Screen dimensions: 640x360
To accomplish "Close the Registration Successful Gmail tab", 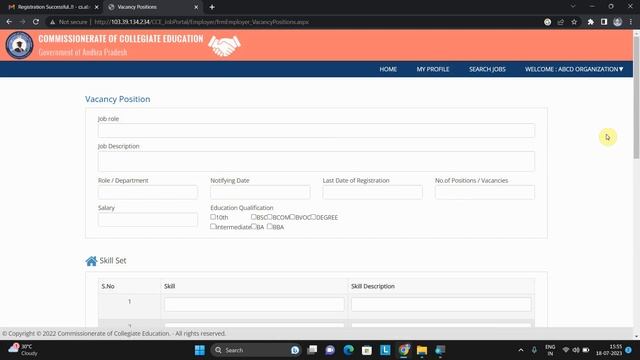I will pos(97,7).
